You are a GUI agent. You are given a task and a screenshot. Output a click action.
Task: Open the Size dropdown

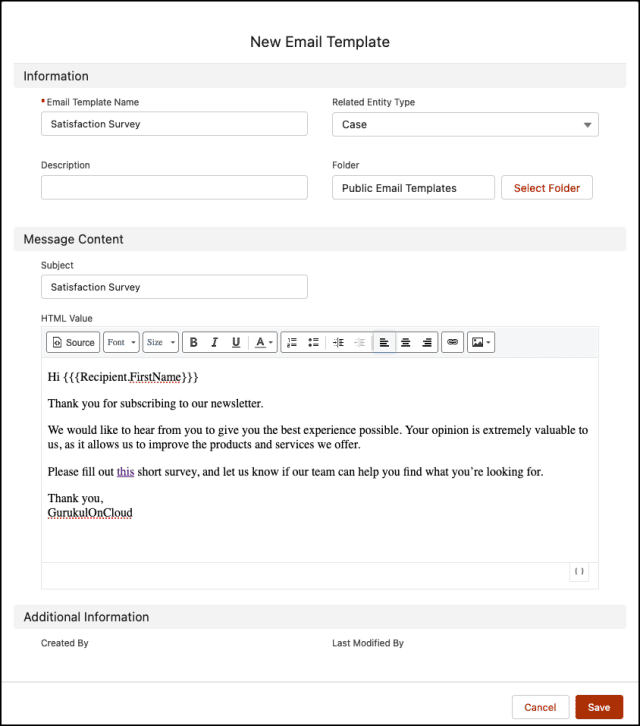click(161, 342)
